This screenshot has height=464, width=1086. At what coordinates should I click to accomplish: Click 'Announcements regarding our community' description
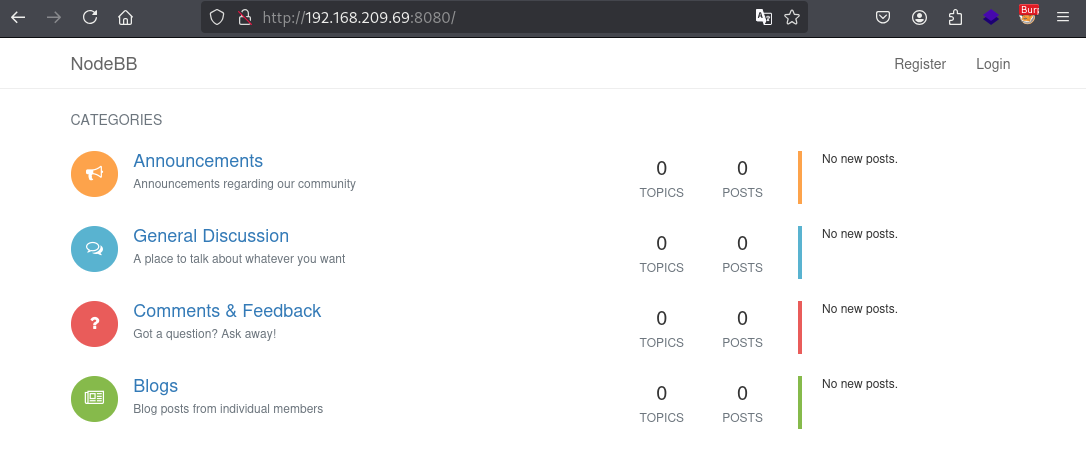click(244, 184)
